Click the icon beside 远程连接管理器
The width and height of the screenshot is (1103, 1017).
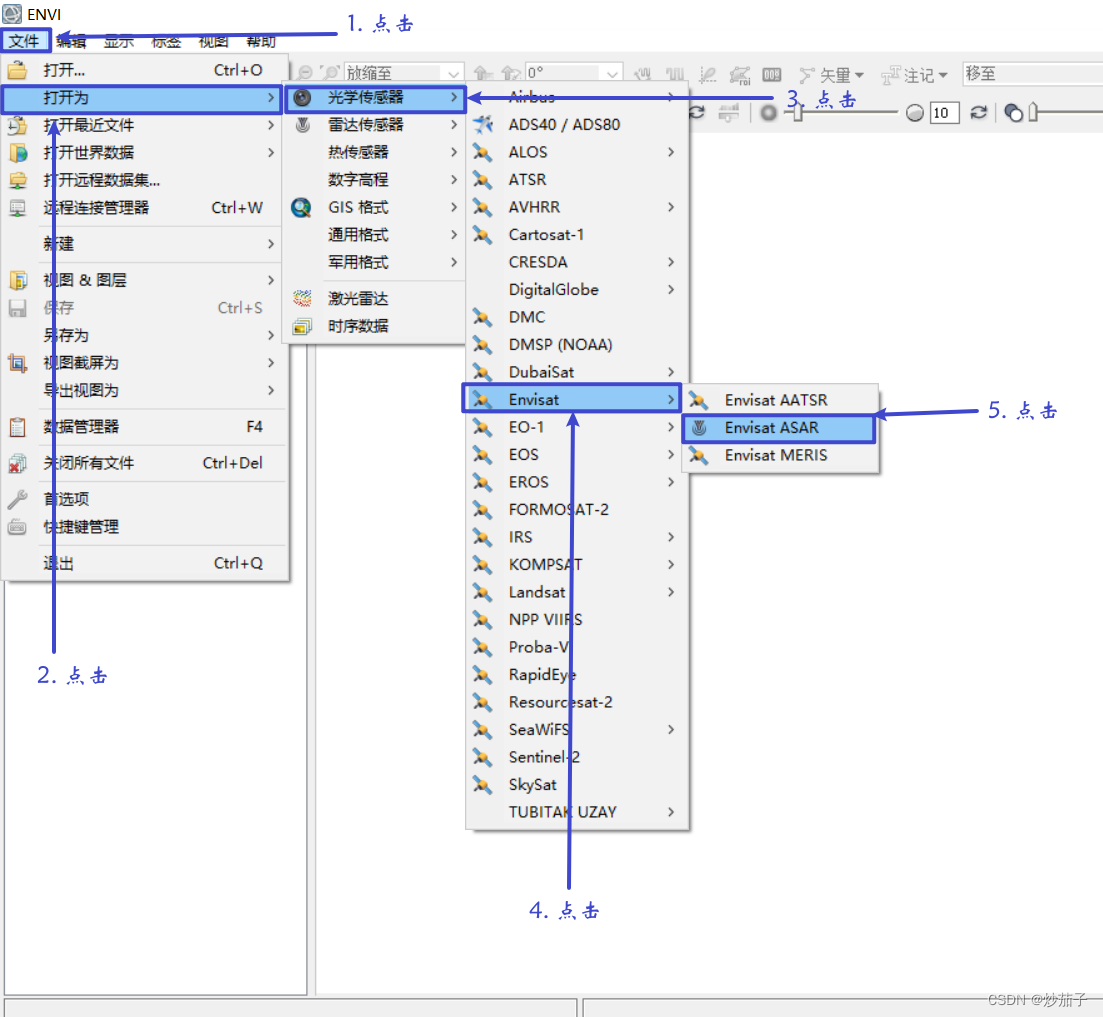tap(18, 208)
